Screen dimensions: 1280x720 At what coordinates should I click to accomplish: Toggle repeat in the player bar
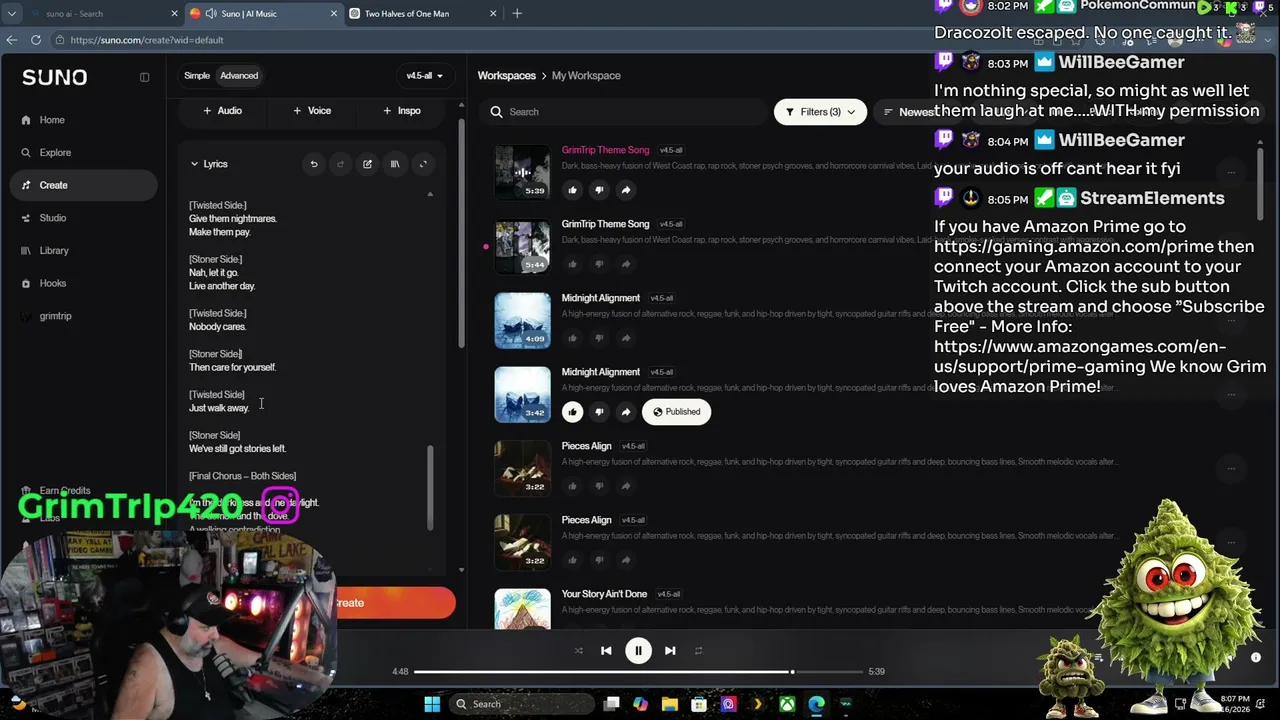(698, 651)
